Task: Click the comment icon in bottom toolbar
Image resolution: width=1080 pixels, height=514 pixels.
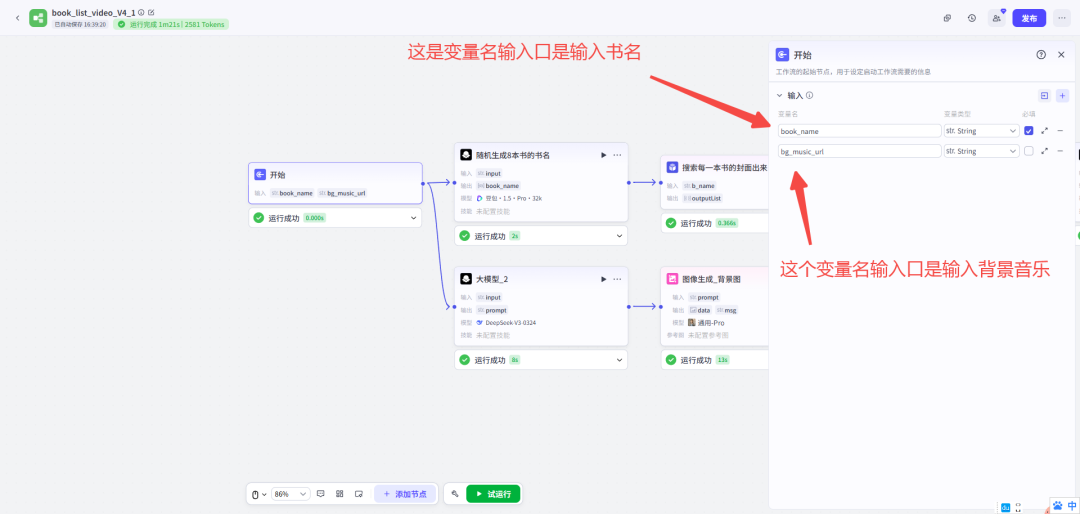Action: pyautogui.click(x=320, y=494)
